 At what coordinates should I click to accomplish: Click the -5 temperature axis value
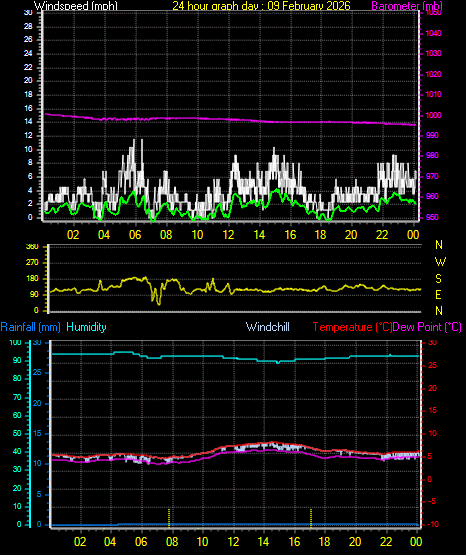coord(432,502)
